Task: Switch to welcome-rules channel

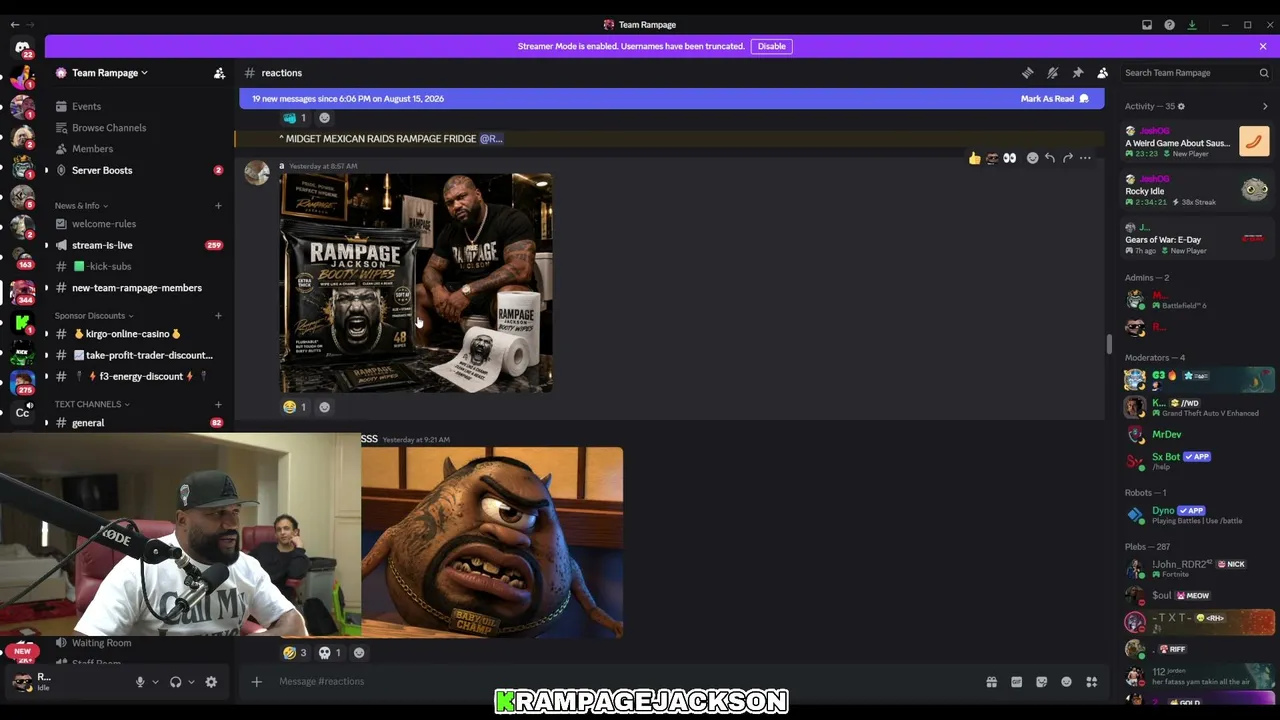Action: (139, 224)
